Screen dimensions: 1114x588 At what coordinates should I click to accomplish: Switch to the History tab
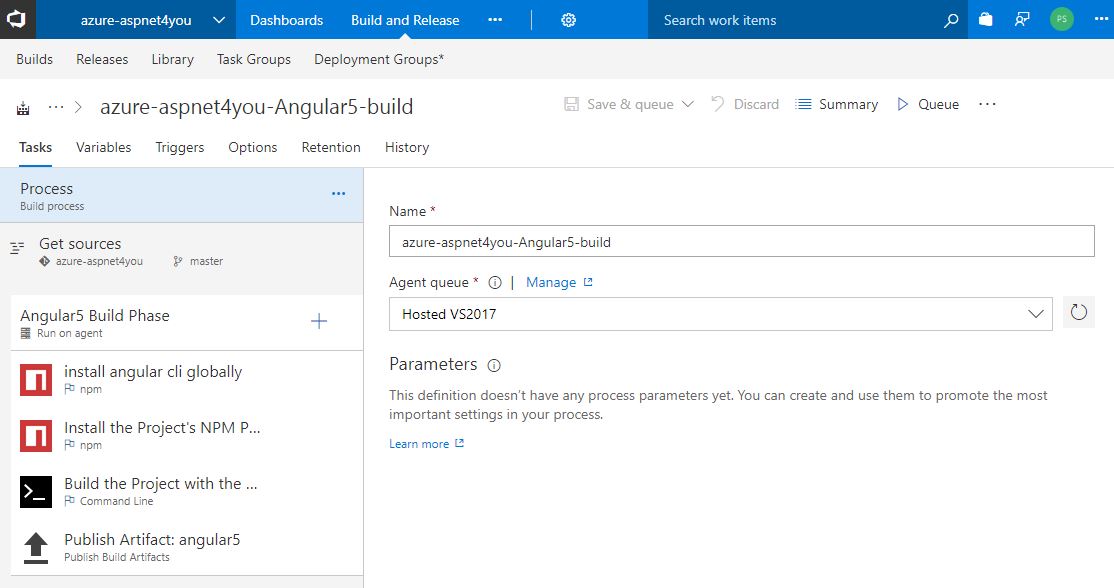407,147
